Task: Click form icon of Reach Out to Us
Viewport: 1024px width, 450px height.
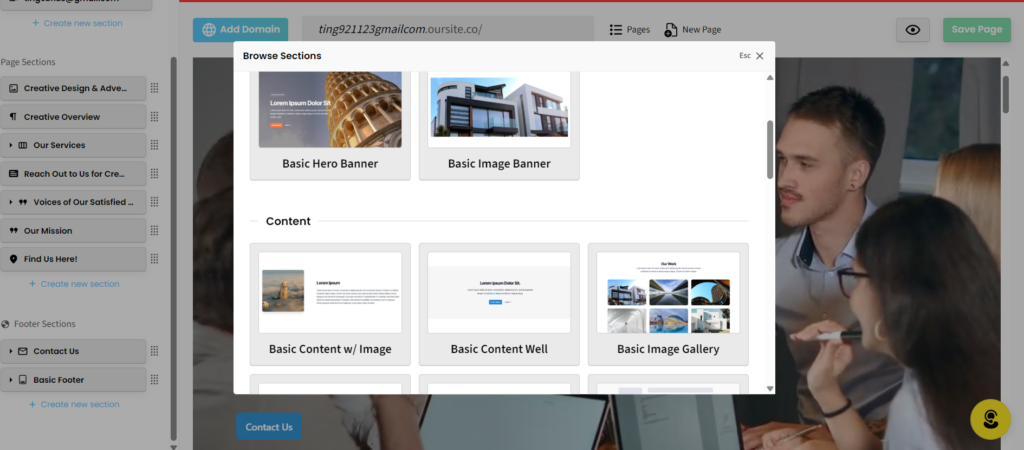Action: 14,174
